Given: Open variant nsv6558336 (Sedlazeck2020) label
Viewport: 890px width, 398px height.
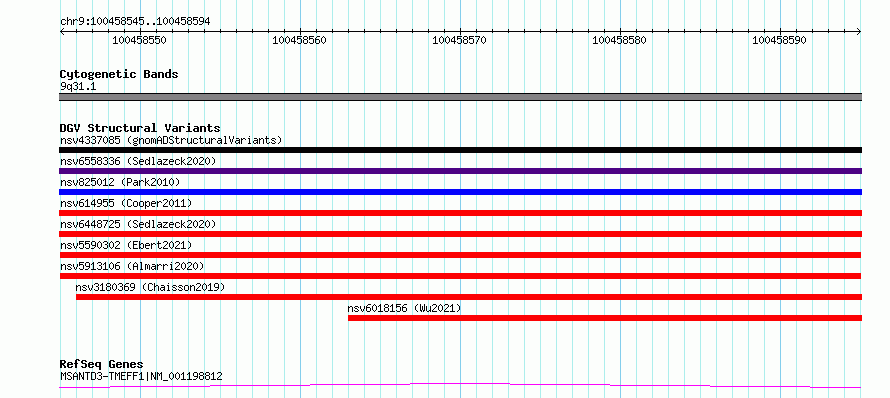Looking at the screenshot, I should [x=138, y=161].
